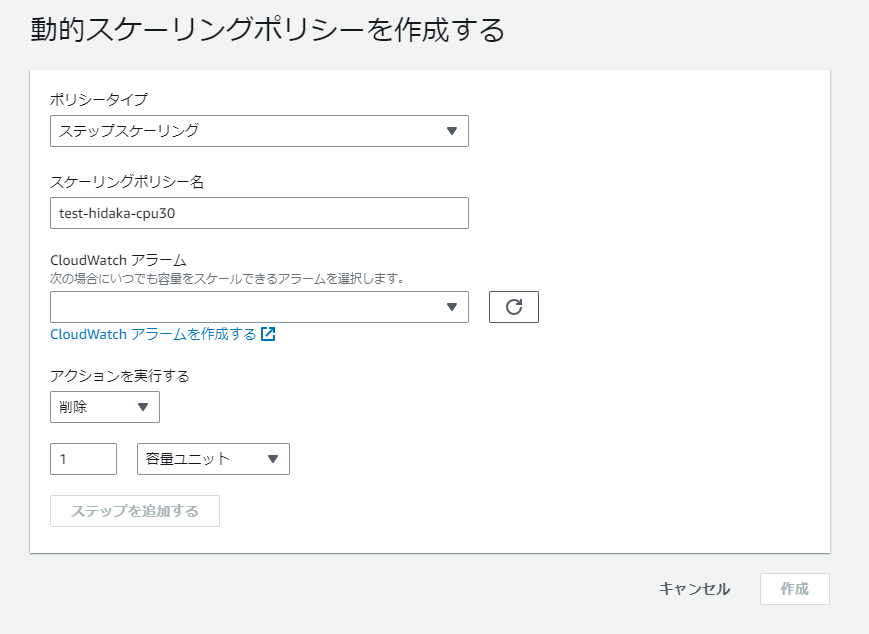Click the ポリシータイプ label

99,99
